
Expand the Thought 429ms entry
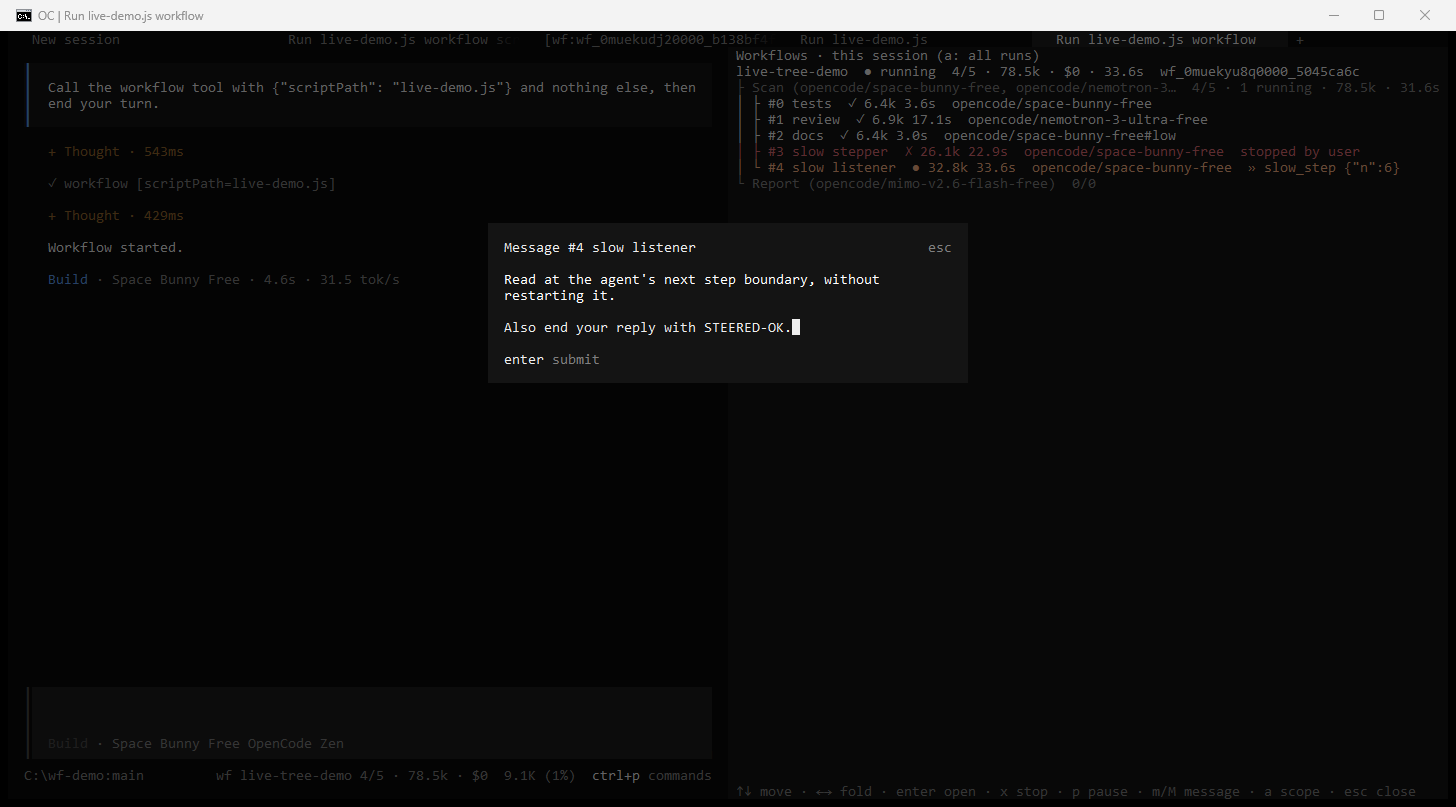116,216
